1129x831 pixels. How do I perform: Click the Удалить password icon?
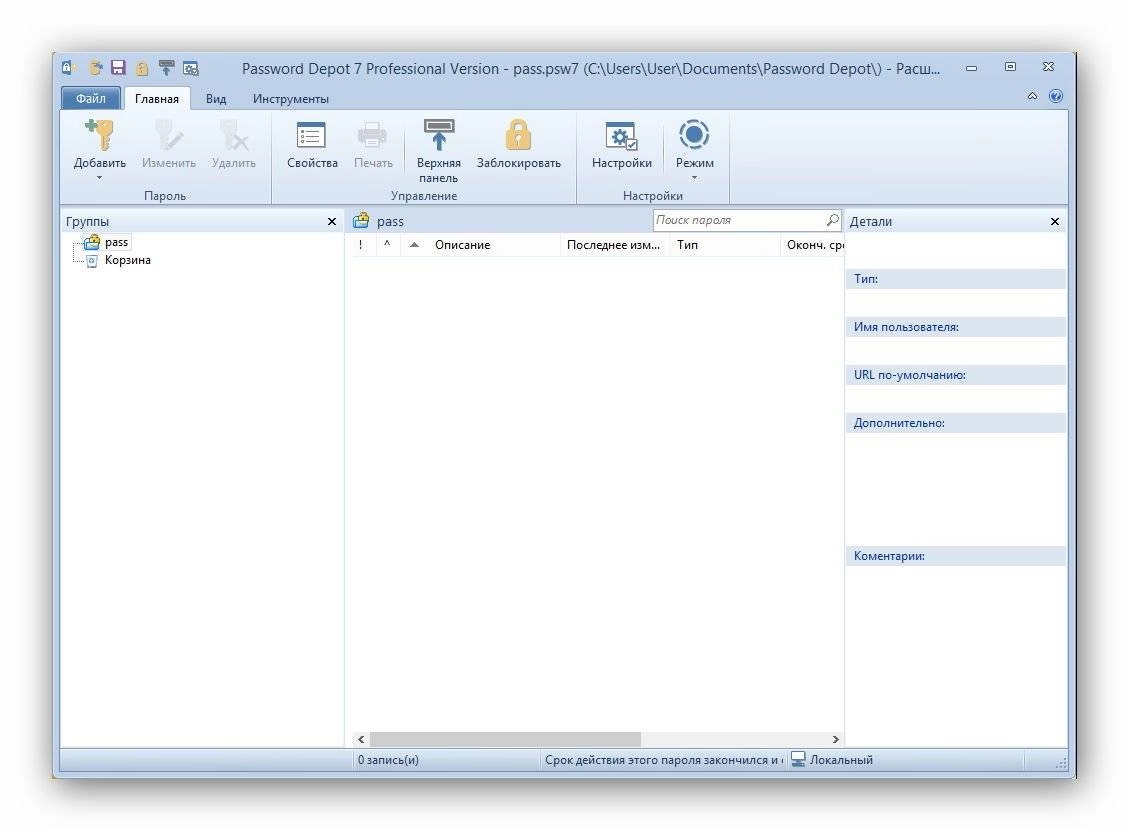[x=234, y=135]
